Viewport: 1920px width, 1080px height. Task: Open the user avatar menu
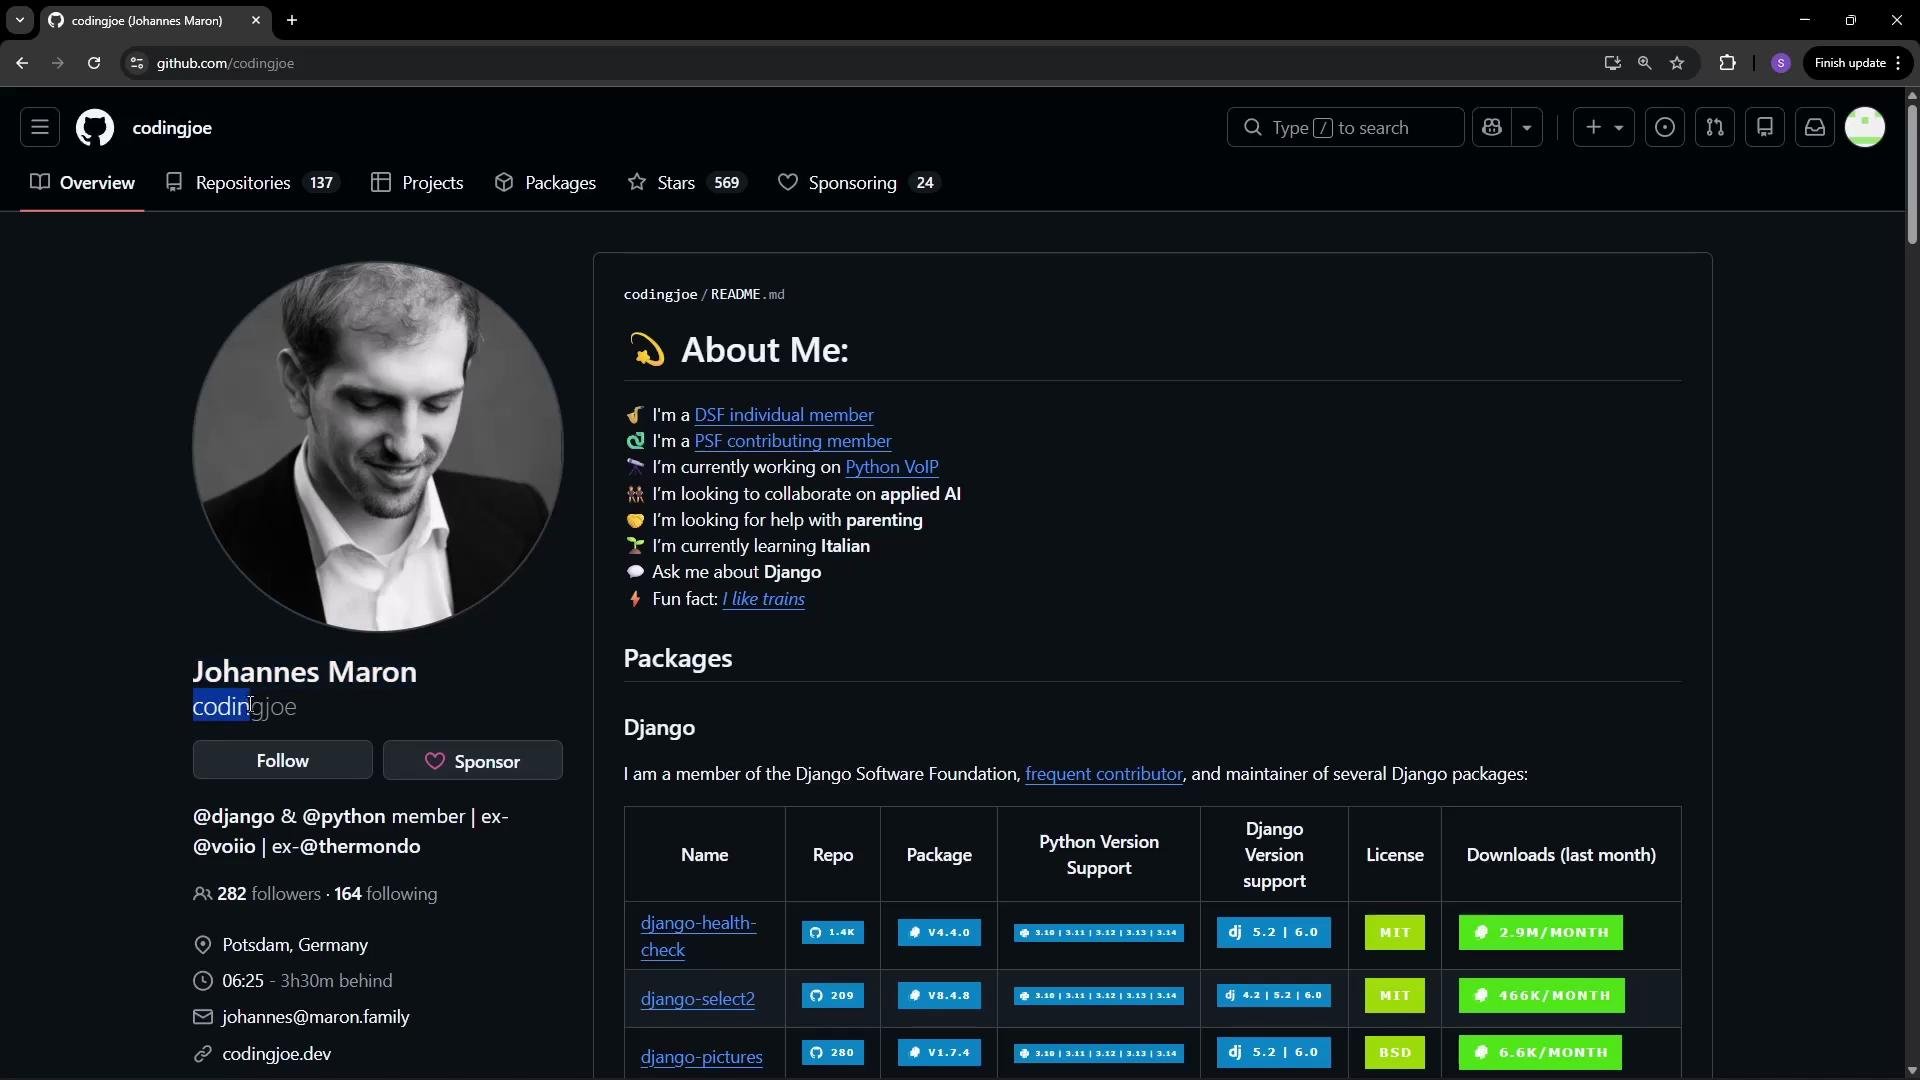(x=1865, y=128)
